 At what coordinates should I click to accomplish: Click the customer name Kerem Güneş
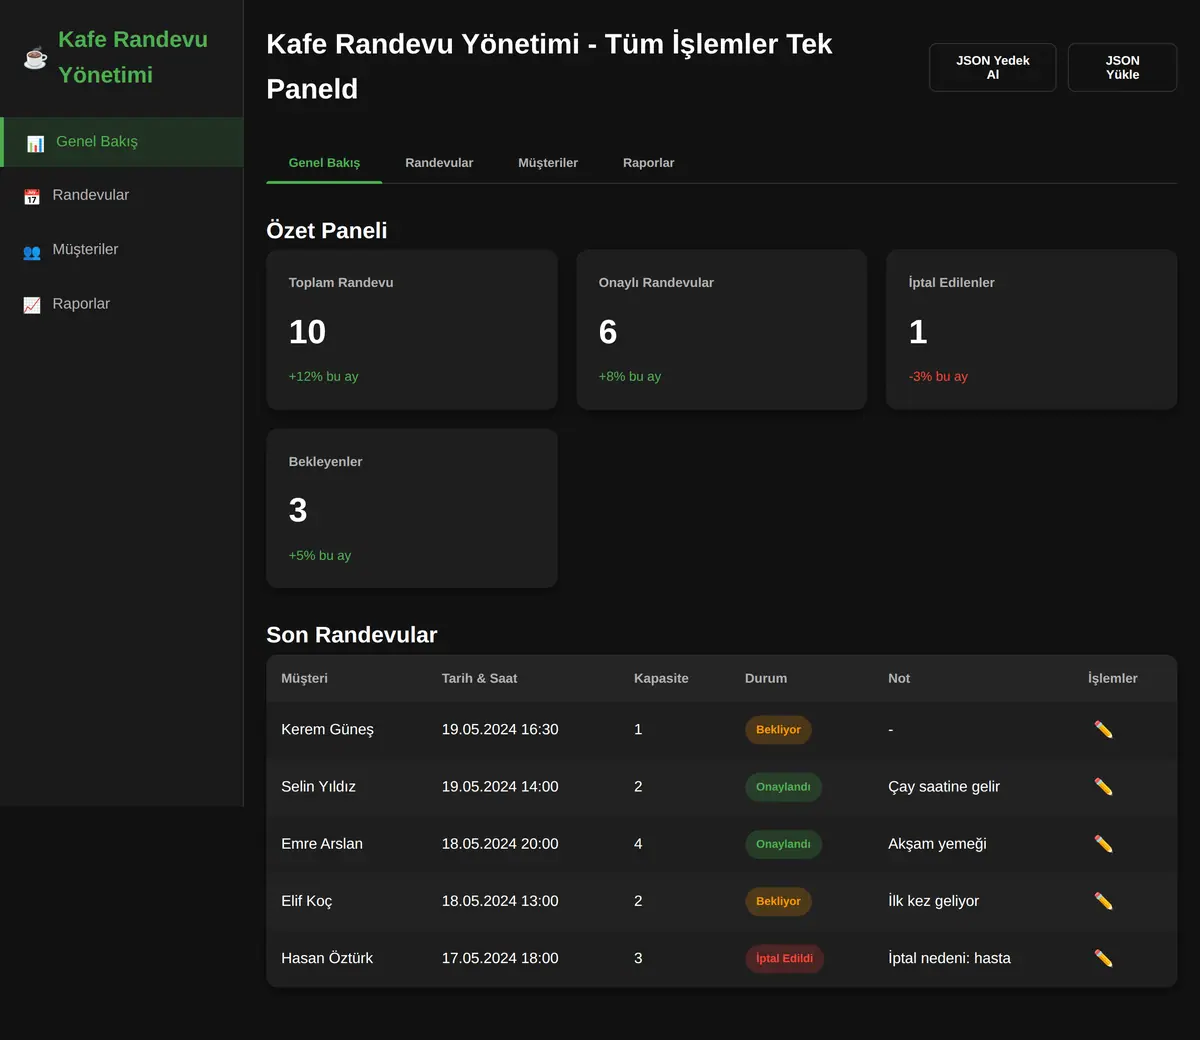327,730
